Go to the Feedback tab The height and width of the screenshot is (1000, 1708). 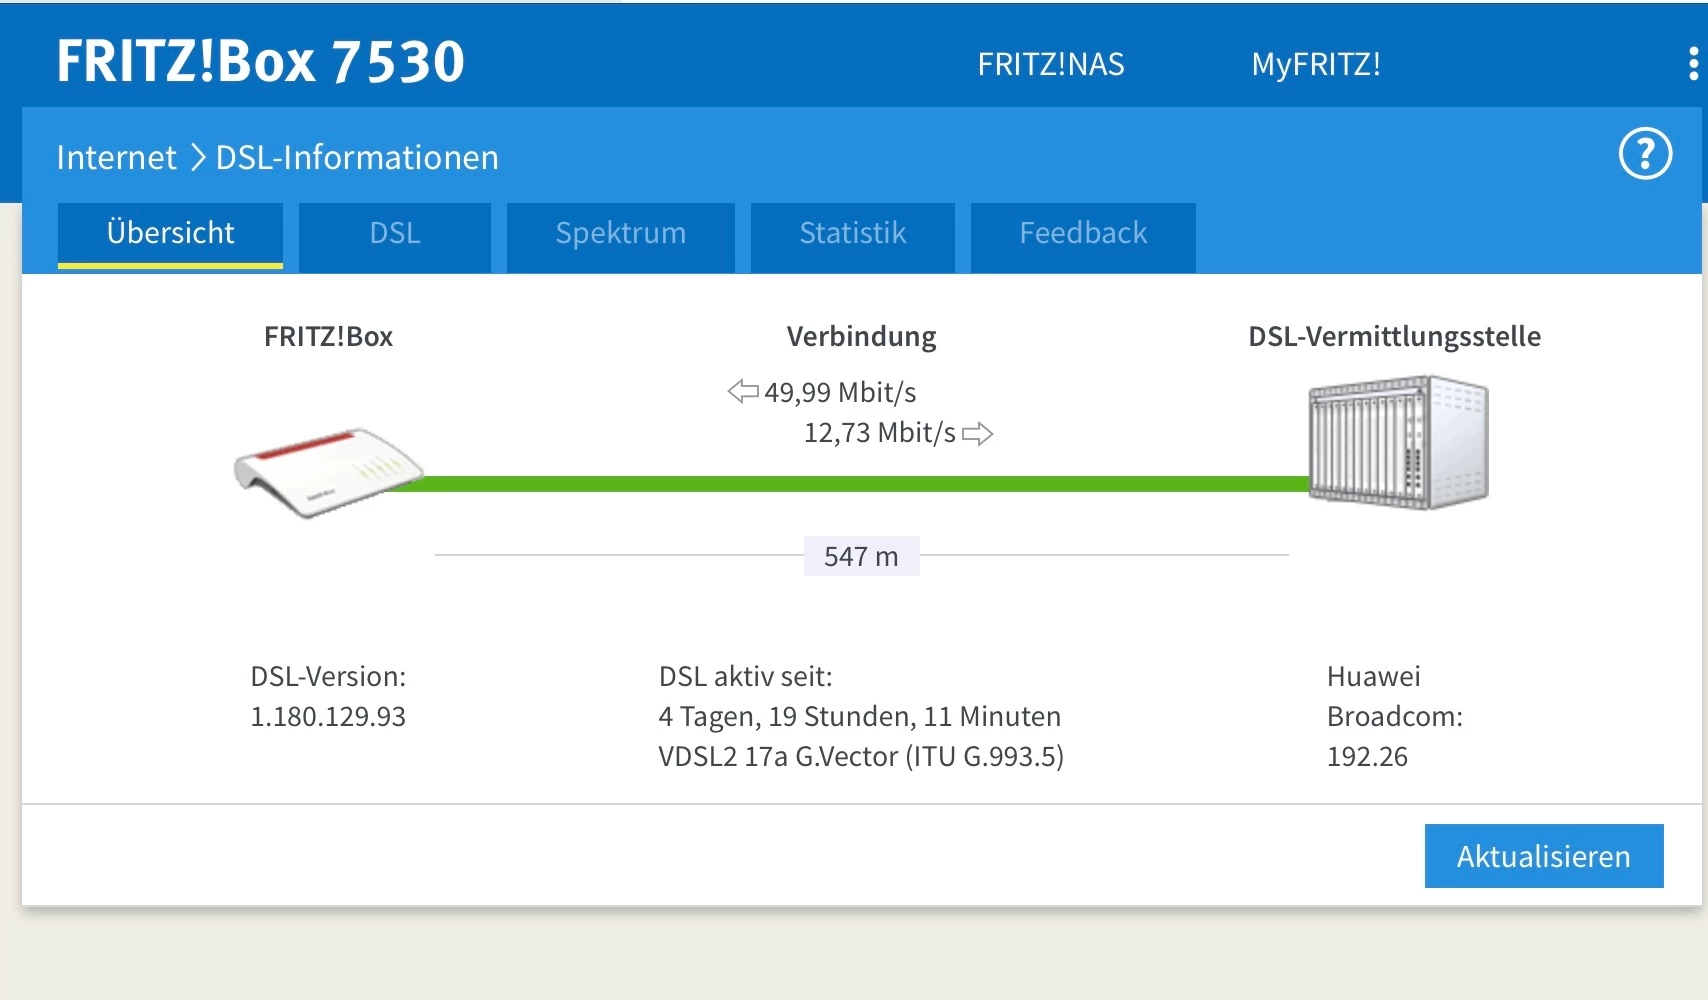[x=1083, y=234]
